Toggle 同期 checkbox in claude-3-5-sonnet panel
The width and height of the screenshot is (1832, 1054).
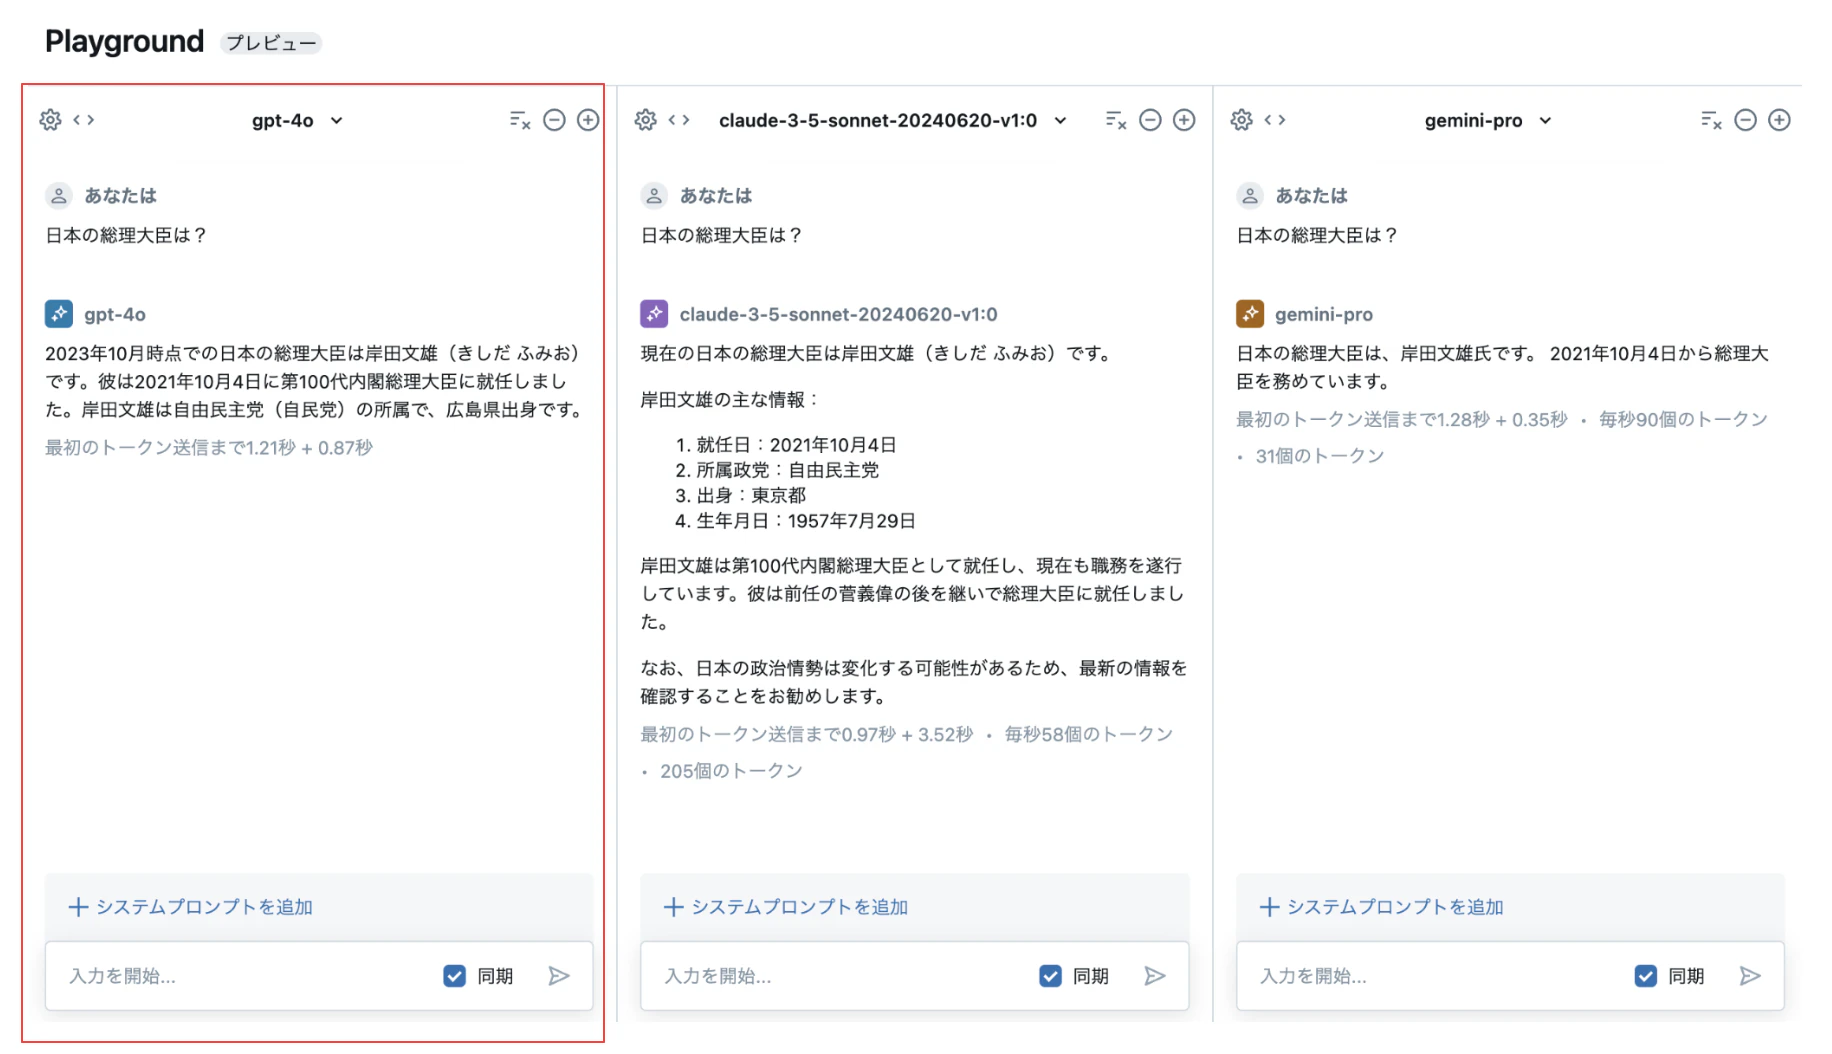tap(1050, 976)
